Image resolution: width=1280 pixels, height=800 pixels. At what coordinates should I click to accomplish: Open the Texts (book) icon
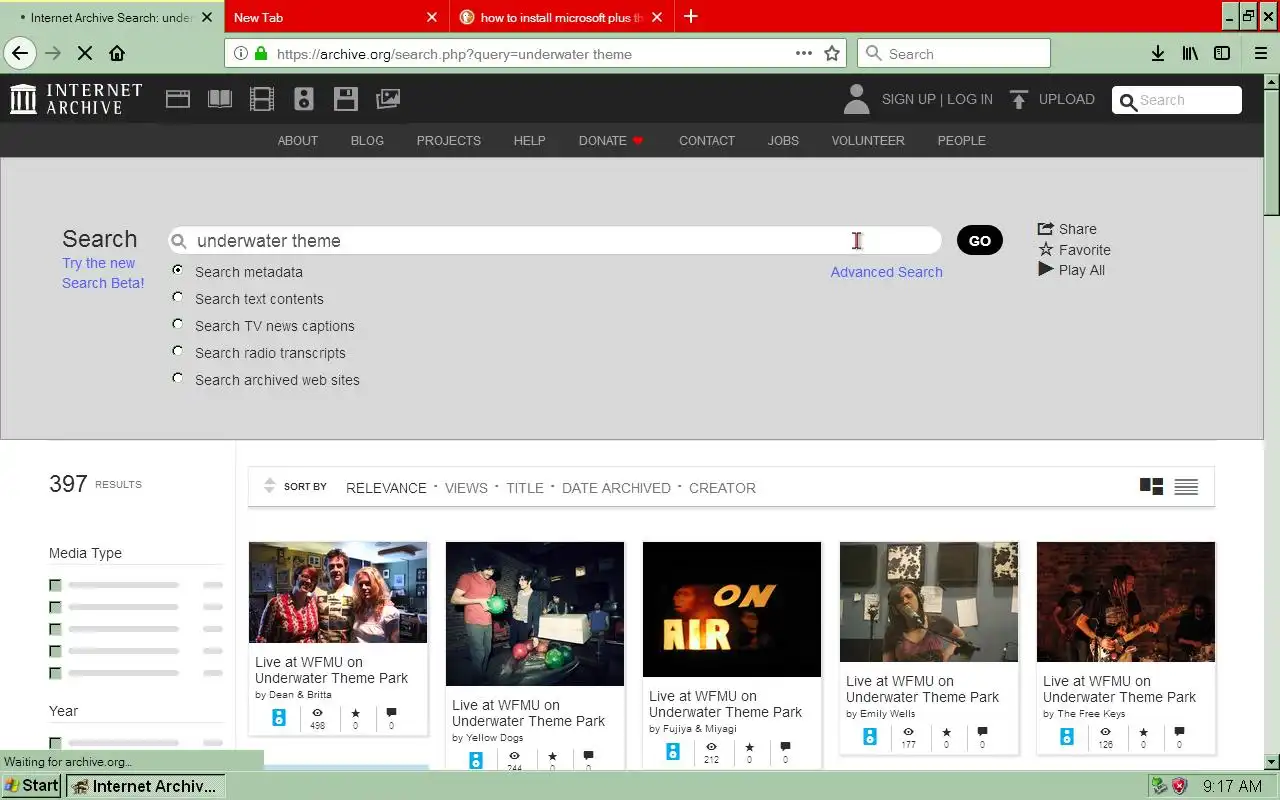(220, 99)
